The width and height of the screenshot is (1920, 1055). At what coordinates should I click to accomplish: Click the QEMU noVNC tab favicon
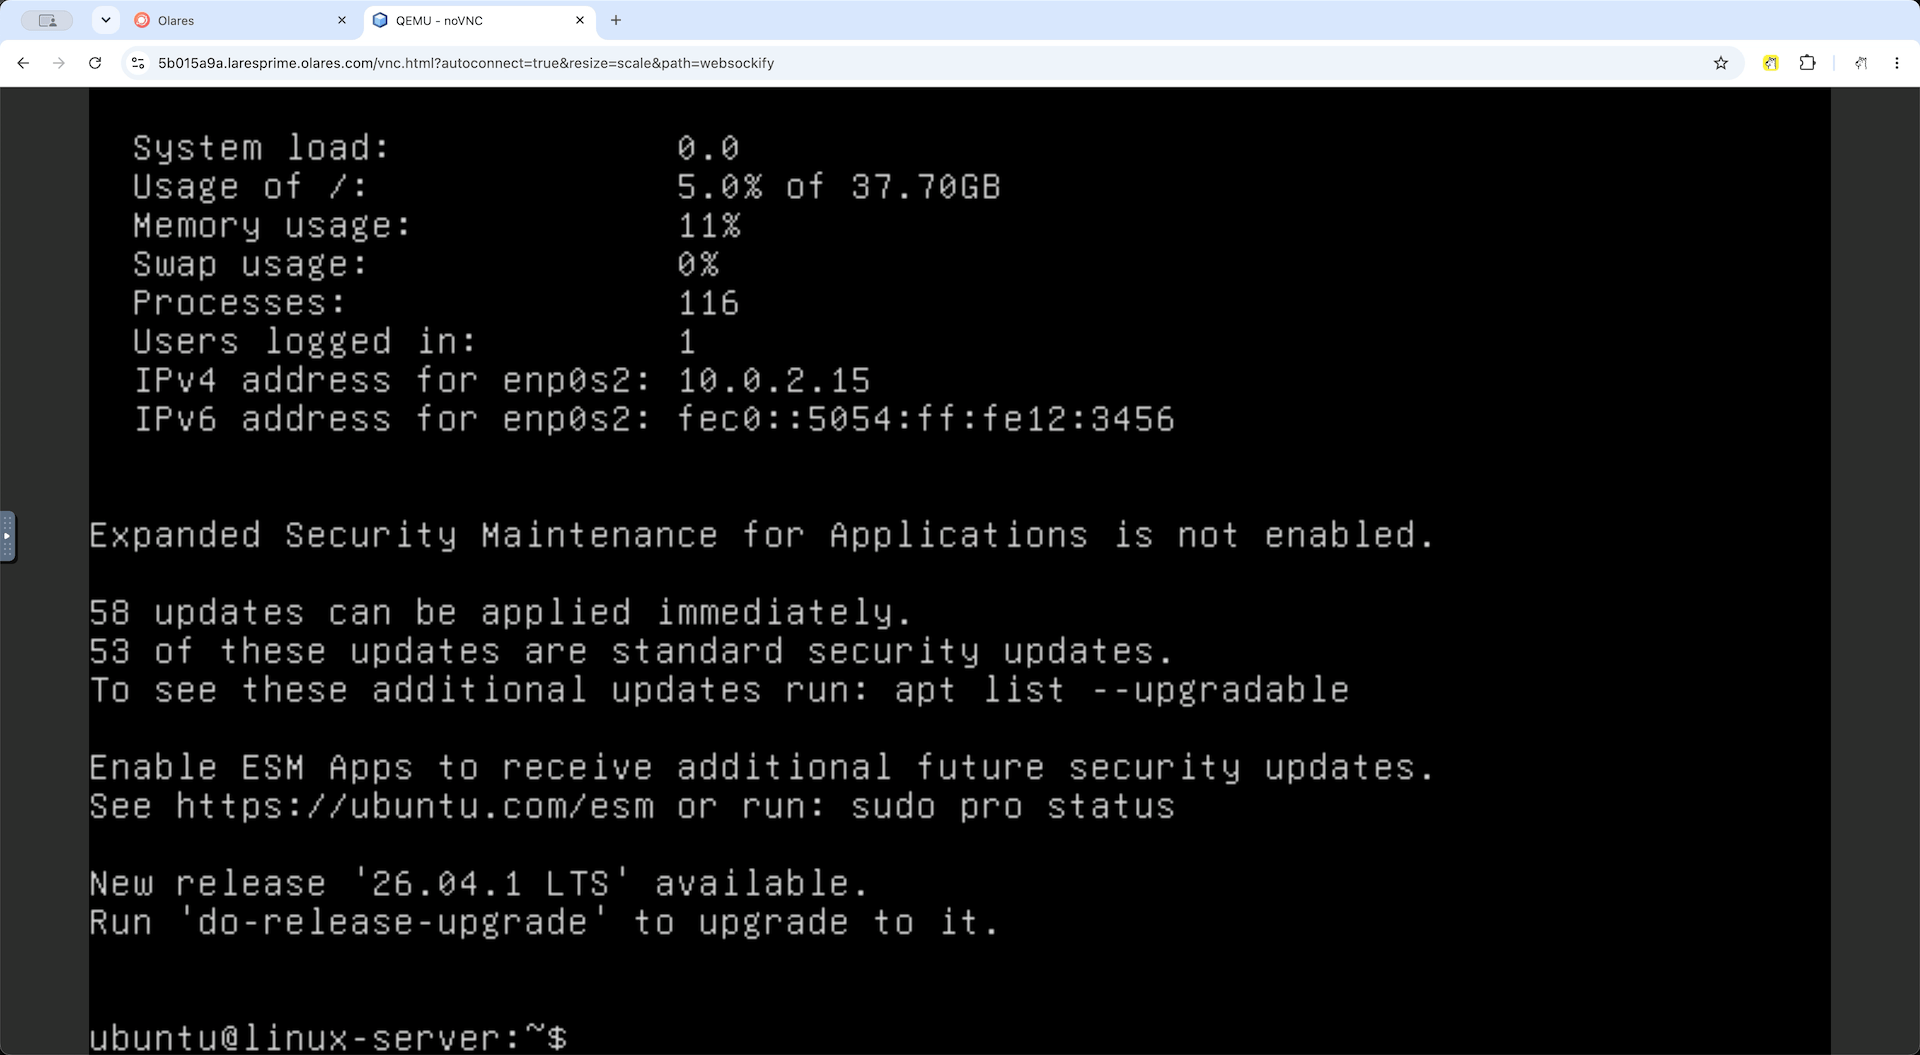[x=380, y=20]
